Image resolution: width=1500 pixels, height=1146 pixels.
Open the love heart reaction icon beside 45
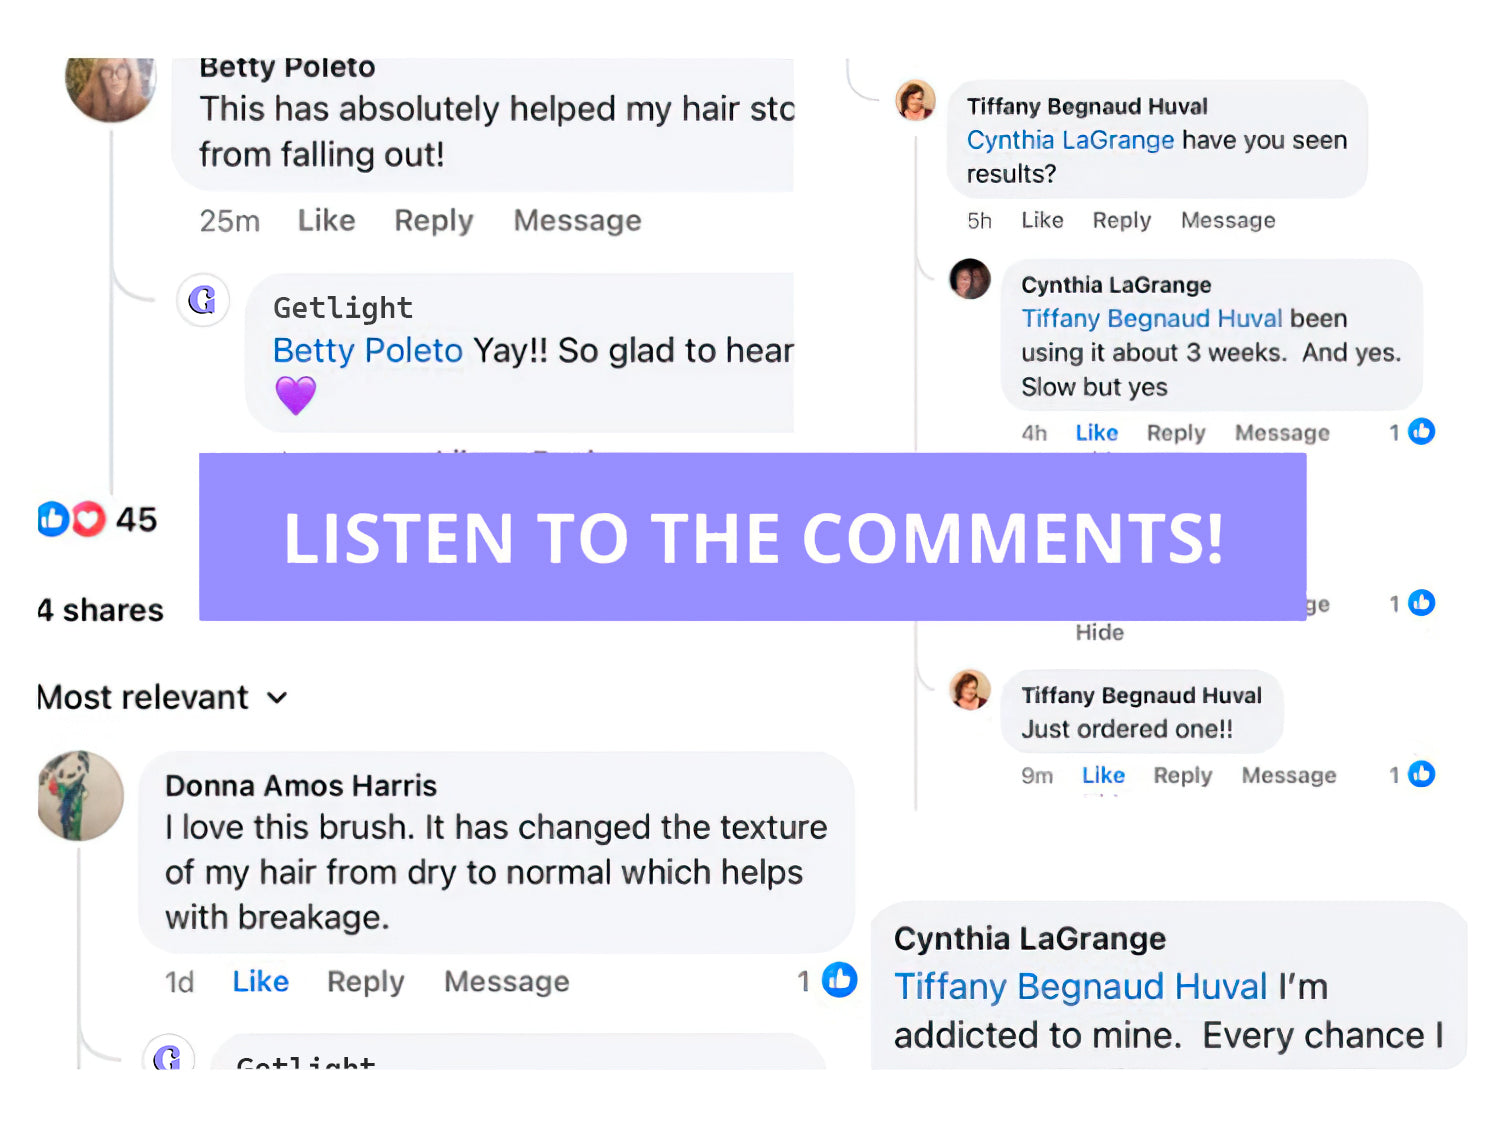(88, 519)
